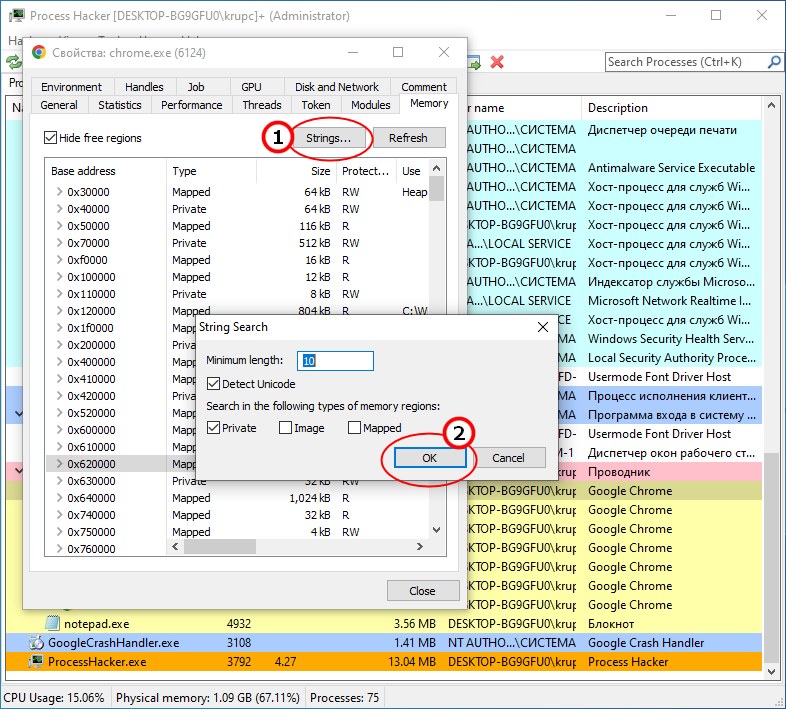Open the Modules tab
This screenshot has height=709, width=786.
370,105
